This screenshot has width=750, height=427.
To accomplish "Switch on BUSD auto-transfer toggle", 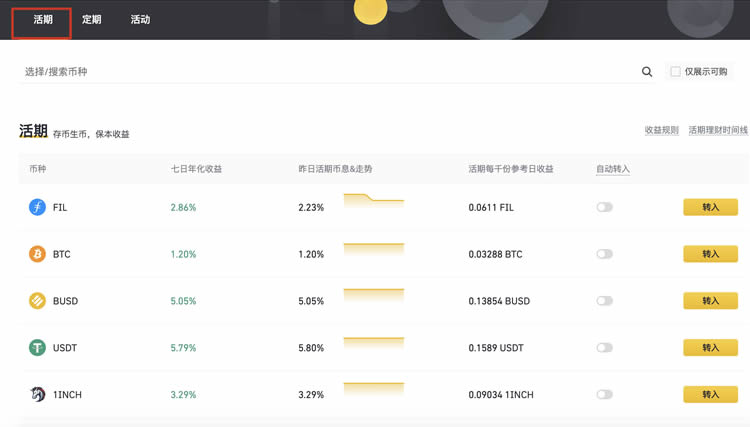I will (604, 301).
